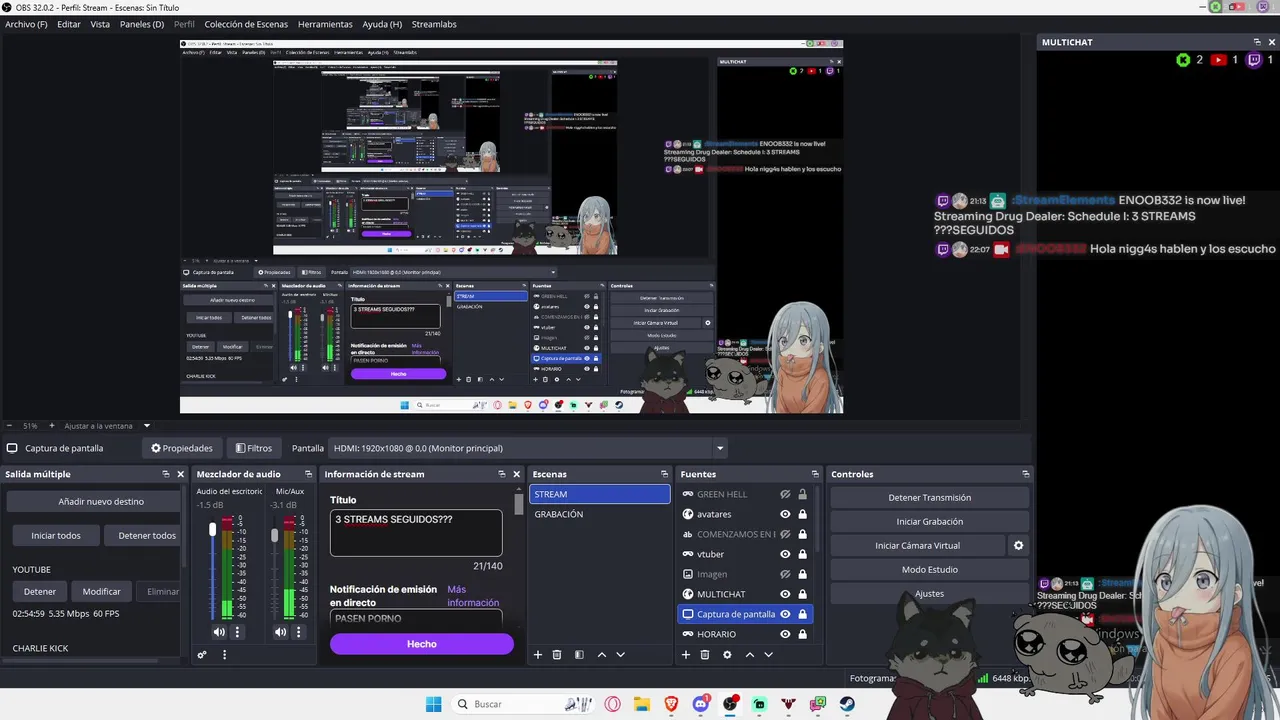Image resolution: width=1280 pixels, height=720 pixels.
Task: Open Brave browser from the taskbar
Action: [x=671, y=704]
